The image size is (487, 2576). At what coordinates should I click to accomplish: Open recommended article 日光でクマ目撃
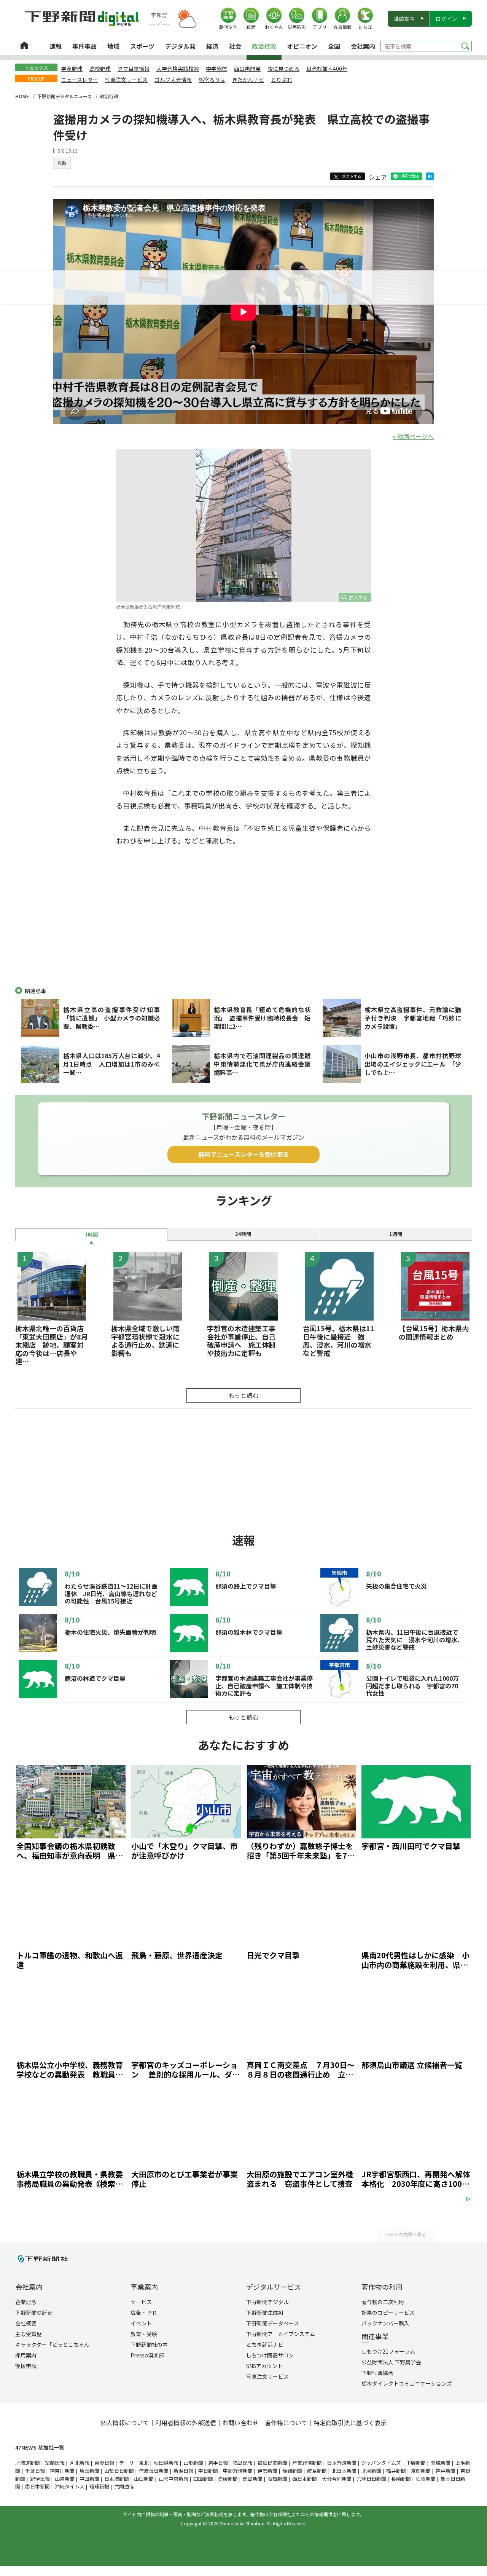(273, 1955)
